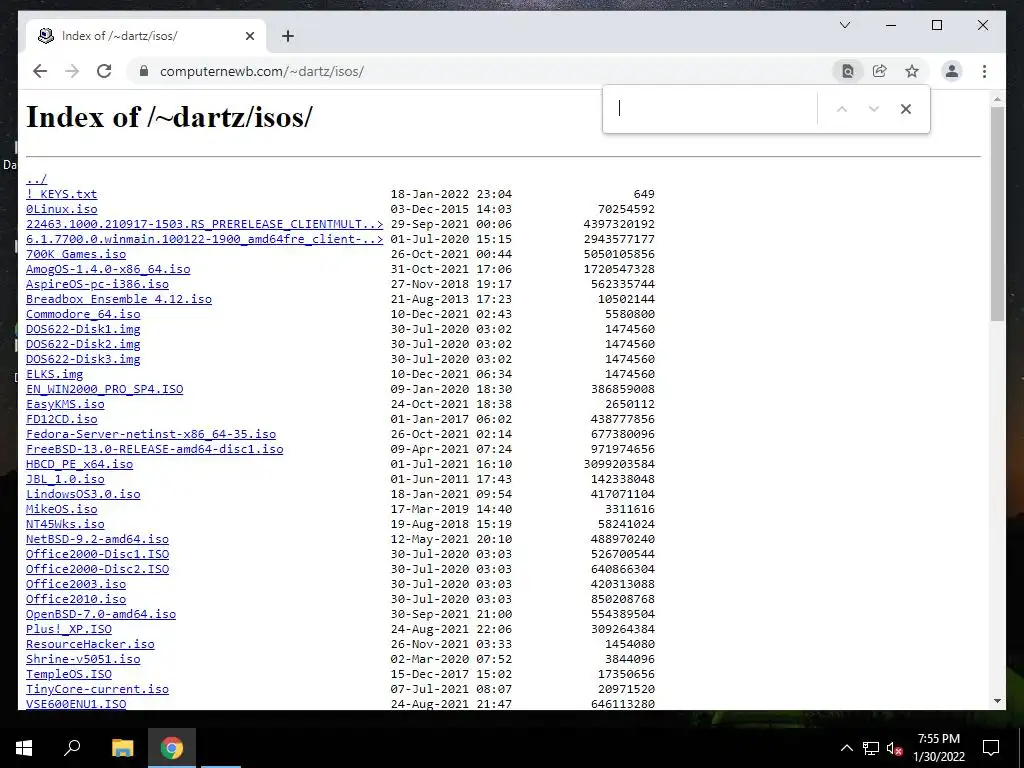Click the muted volume tray icon
This screenshot has width=1024, height=768.
click(x=895, y=748)
